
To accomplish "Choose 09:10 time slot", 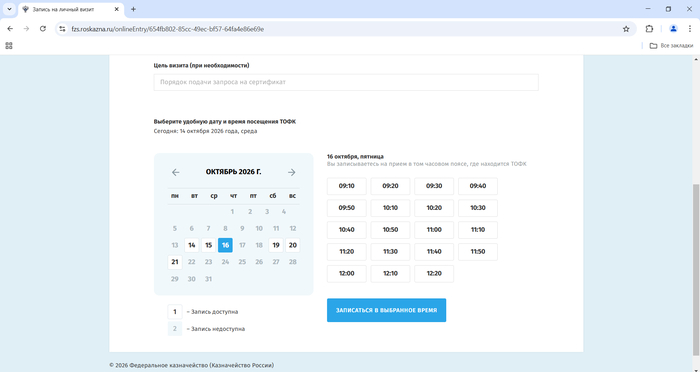I will [346, 186].
